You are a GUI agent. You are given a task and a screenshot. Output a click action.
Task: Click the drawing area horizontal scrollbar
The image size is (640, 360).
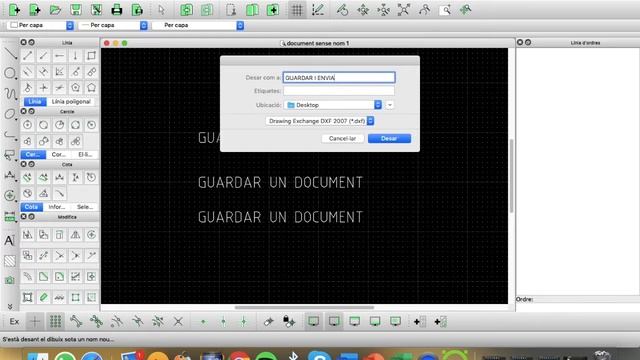304,307
